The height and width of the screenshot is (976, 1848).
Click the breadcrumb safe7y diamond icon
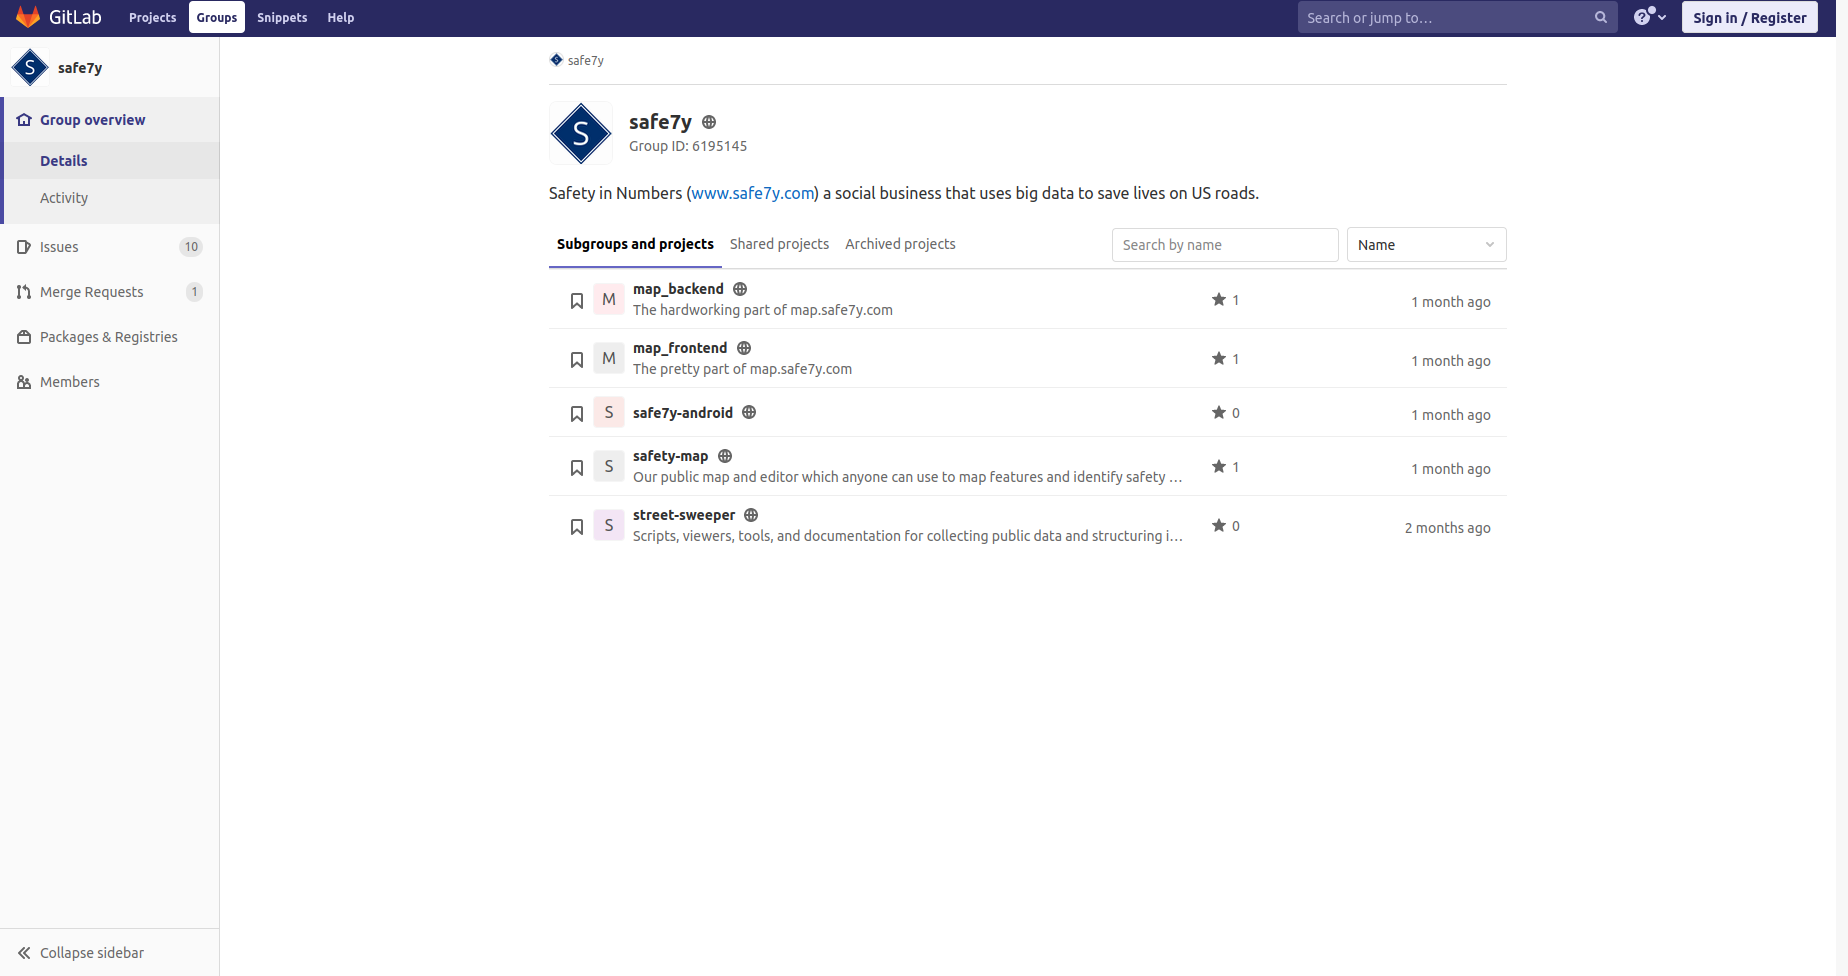(x=556, y=60)
